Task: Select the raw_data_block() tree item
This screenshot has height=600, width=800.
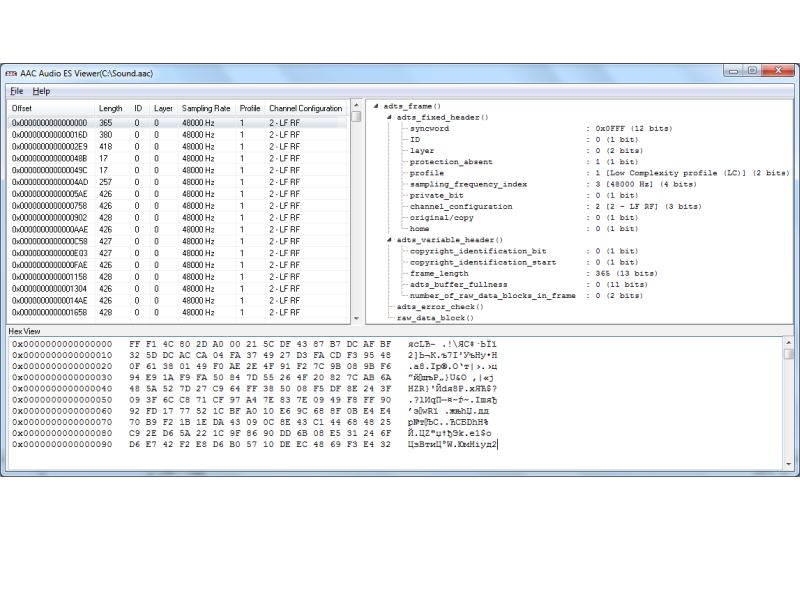Action: pyautogui.click(x=435, y=318)
